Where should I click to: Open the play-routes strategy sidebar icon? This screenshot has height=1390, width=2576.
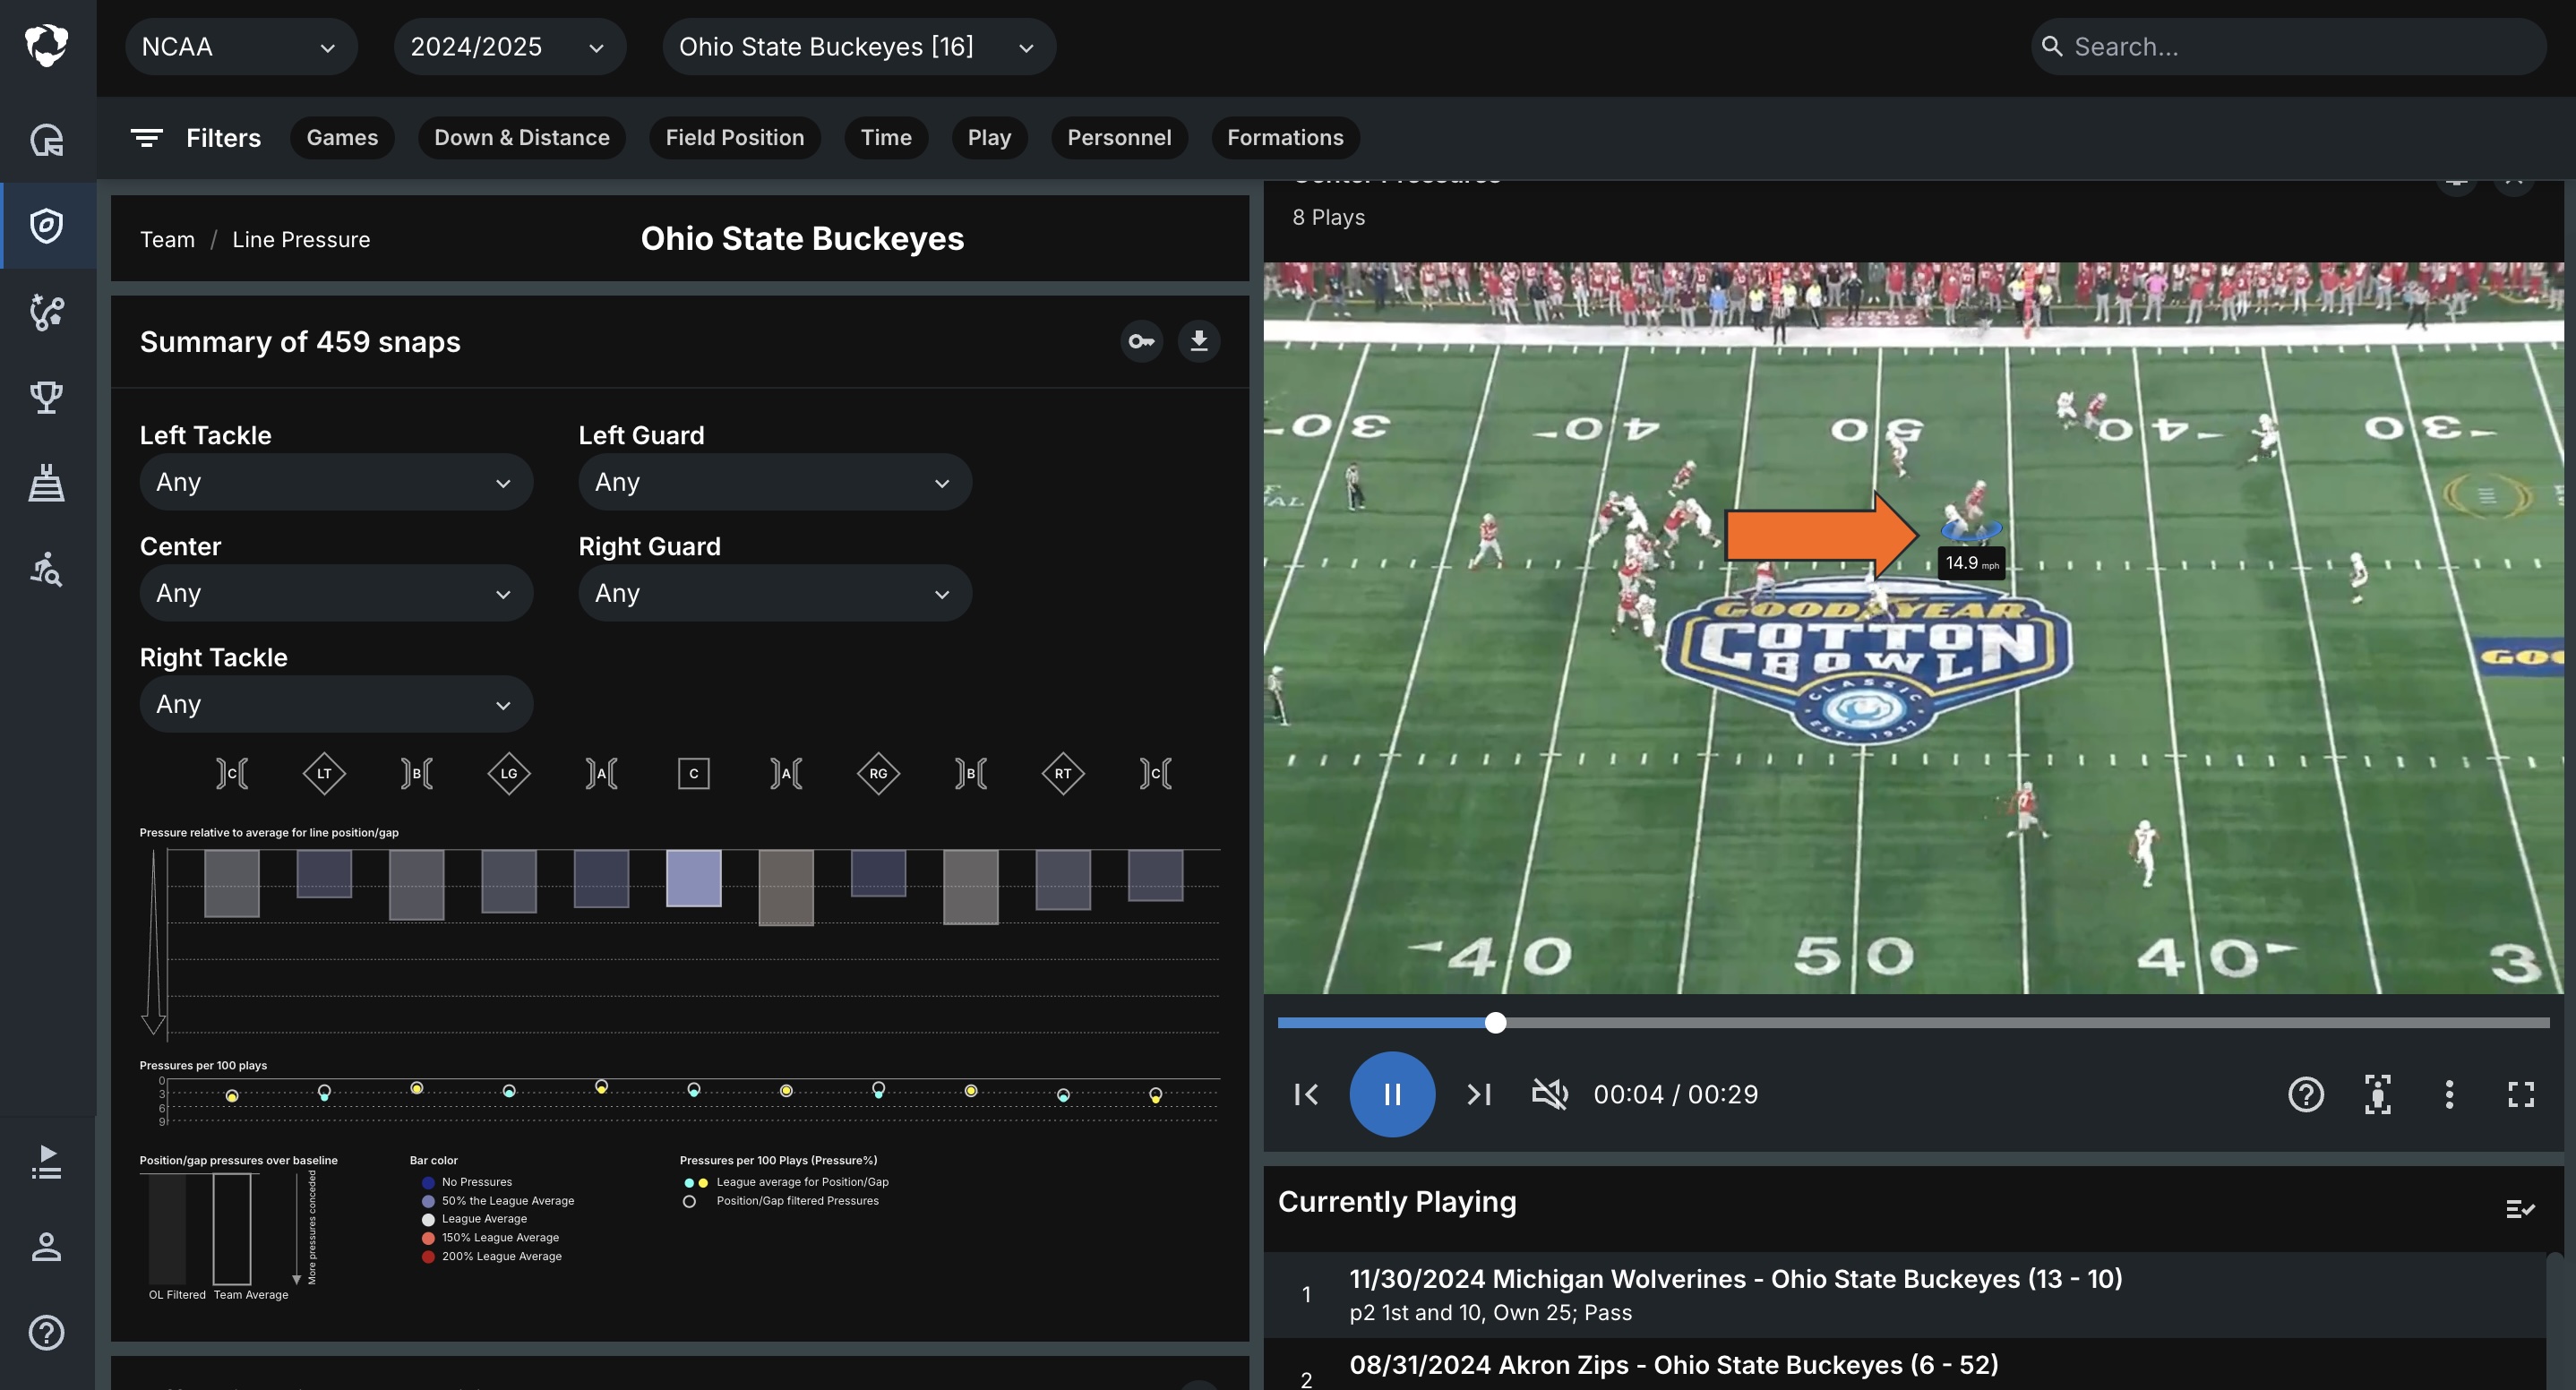(x=46, y=312)
